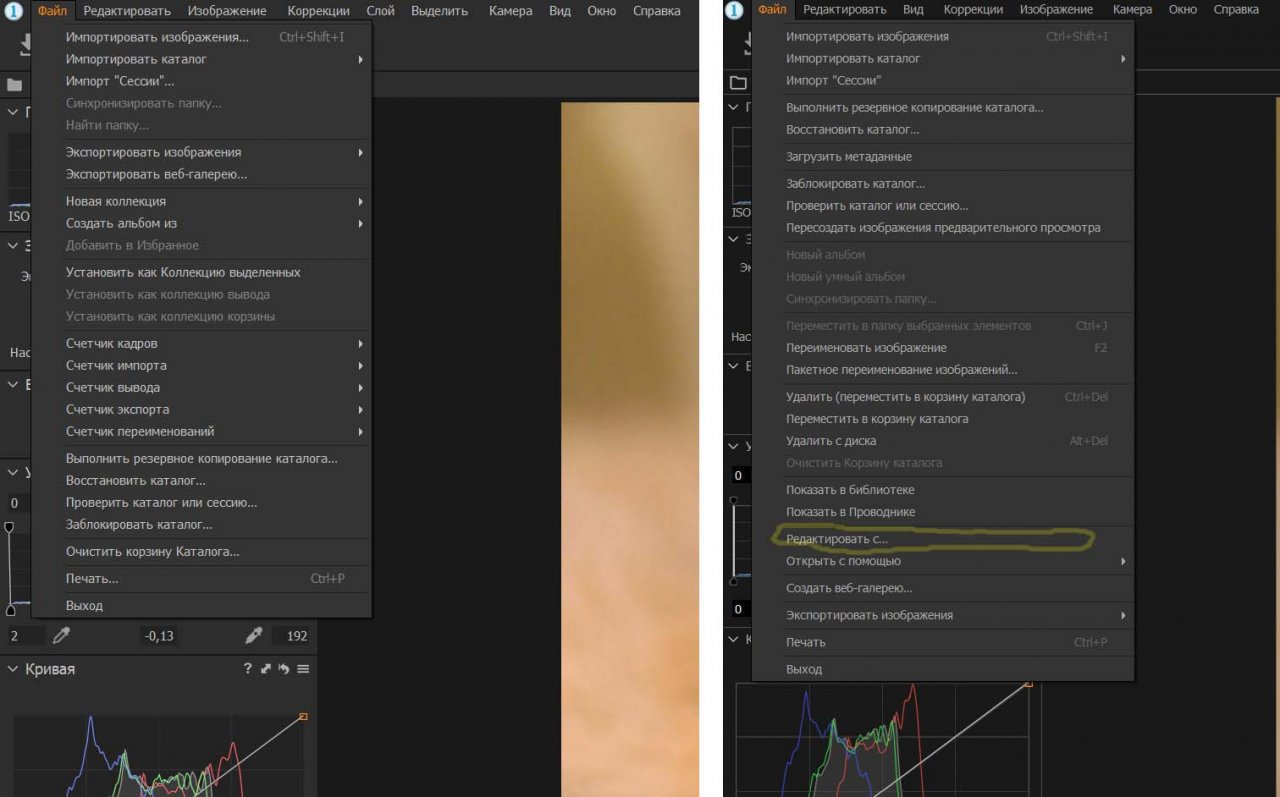The height and width of the screenshot is (797, 1280).
Task: Pick highlight point eyedropper beside the 192 field
Action: coord(254,635)
